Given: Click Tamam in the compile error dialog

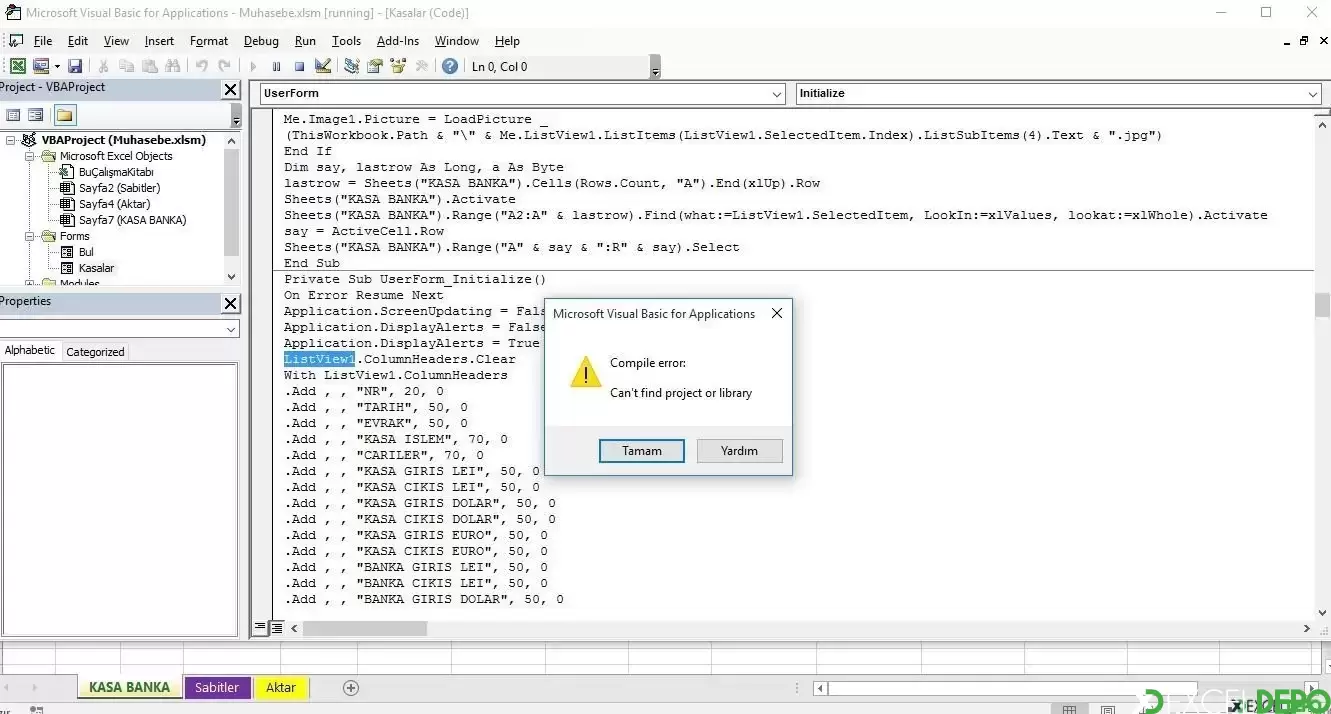Looking at the screenshot, I should click(642, 451).
